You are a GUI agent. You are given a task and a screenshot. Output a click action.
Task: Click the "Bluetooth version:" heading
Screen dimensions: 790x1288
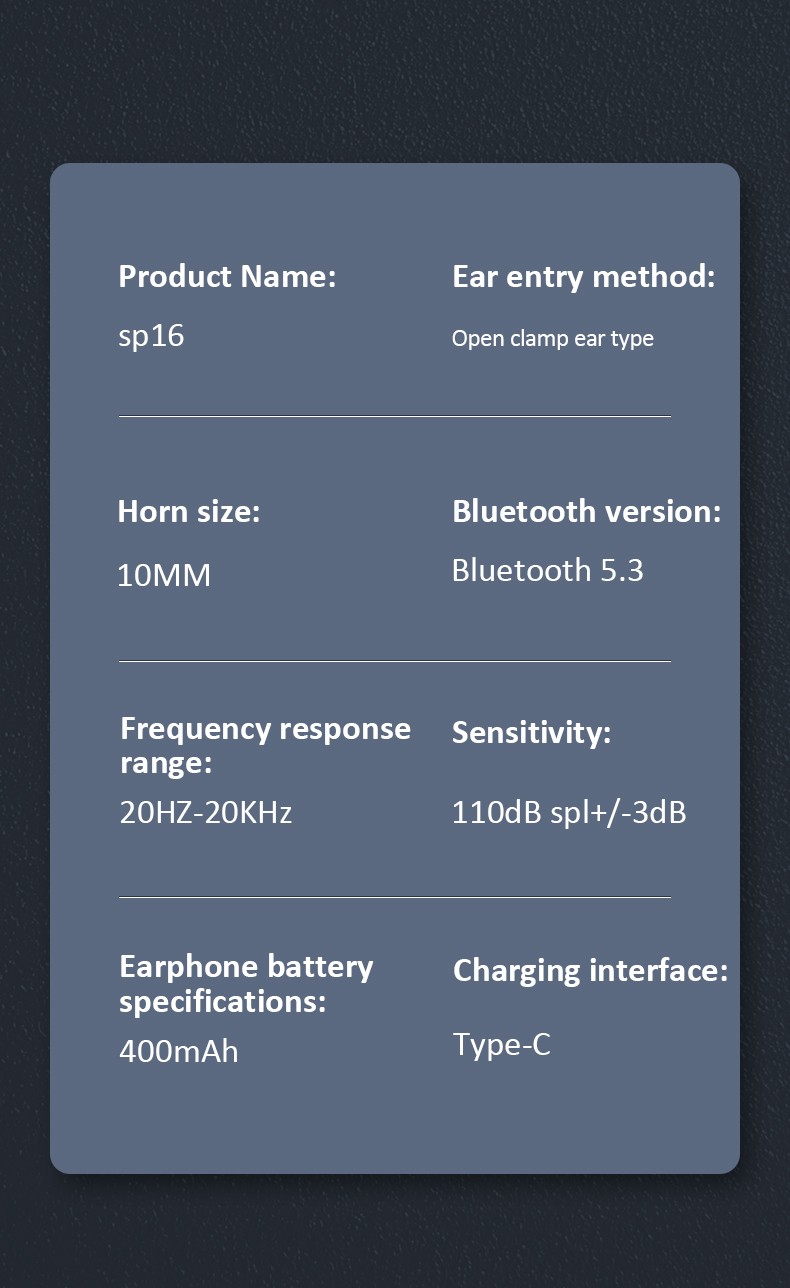click(x=586, y=511)
